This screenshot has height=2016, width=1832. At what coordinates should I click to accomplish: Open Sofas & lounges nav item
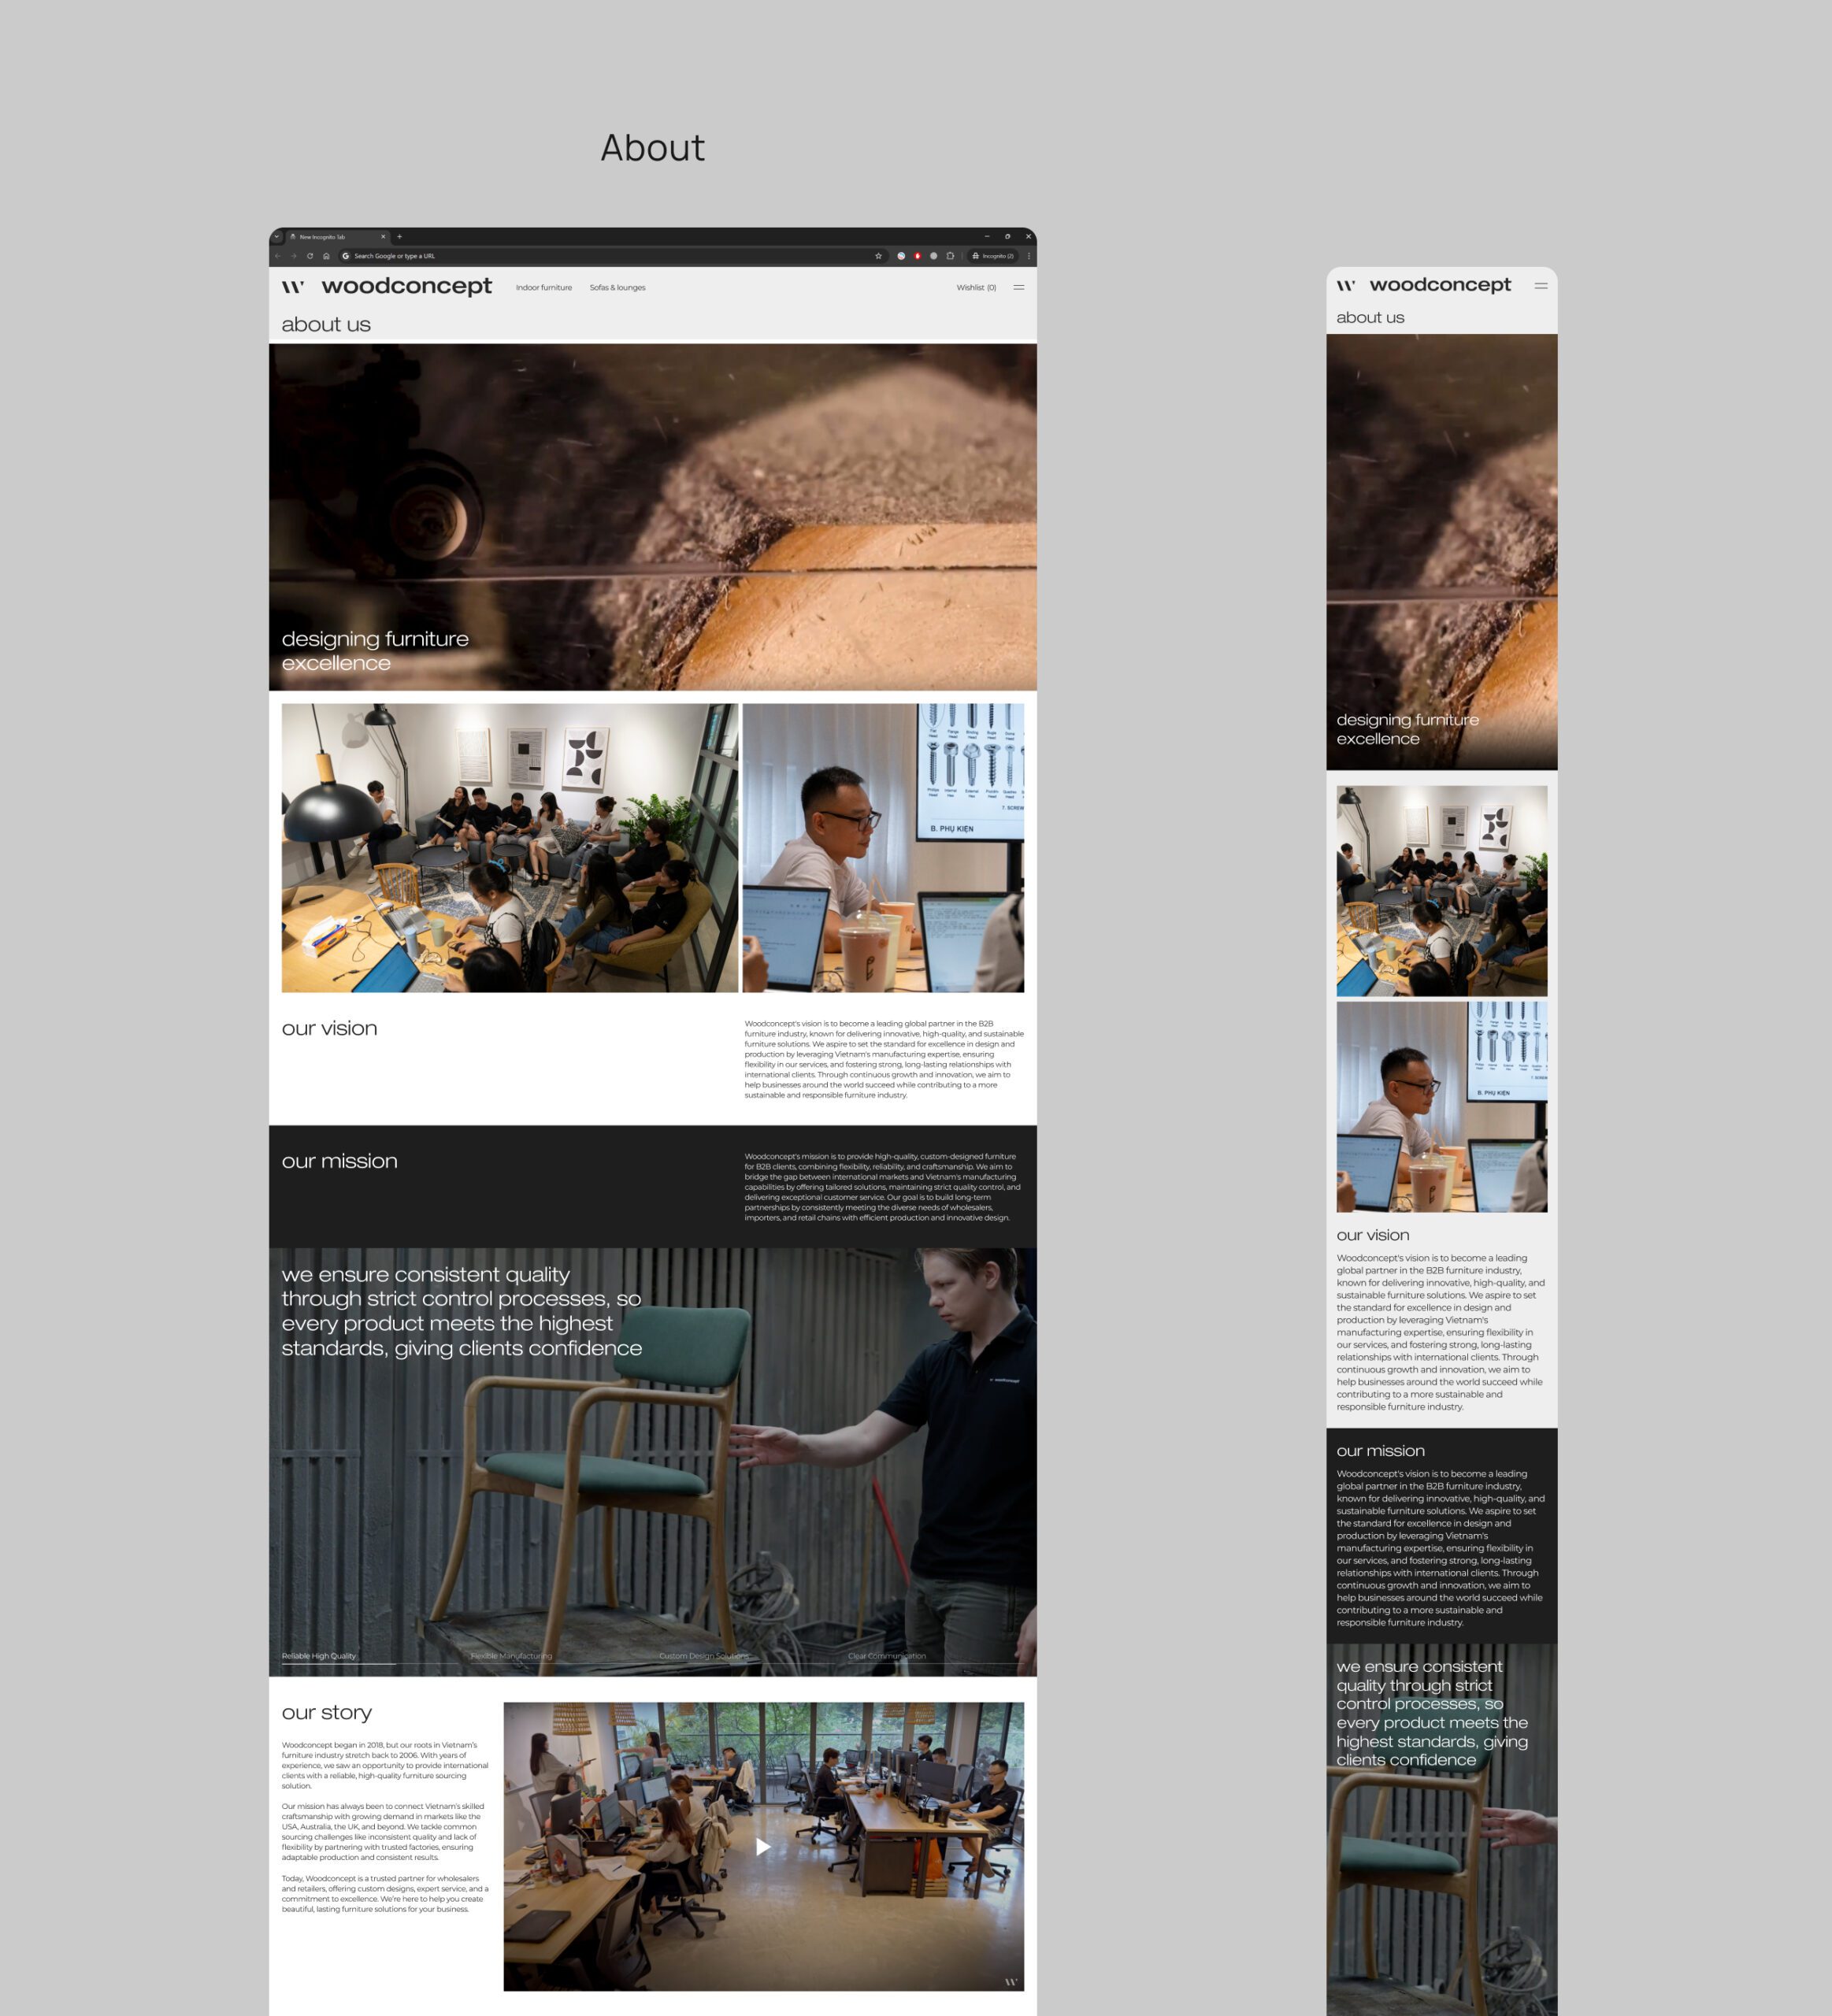(617, 288)
